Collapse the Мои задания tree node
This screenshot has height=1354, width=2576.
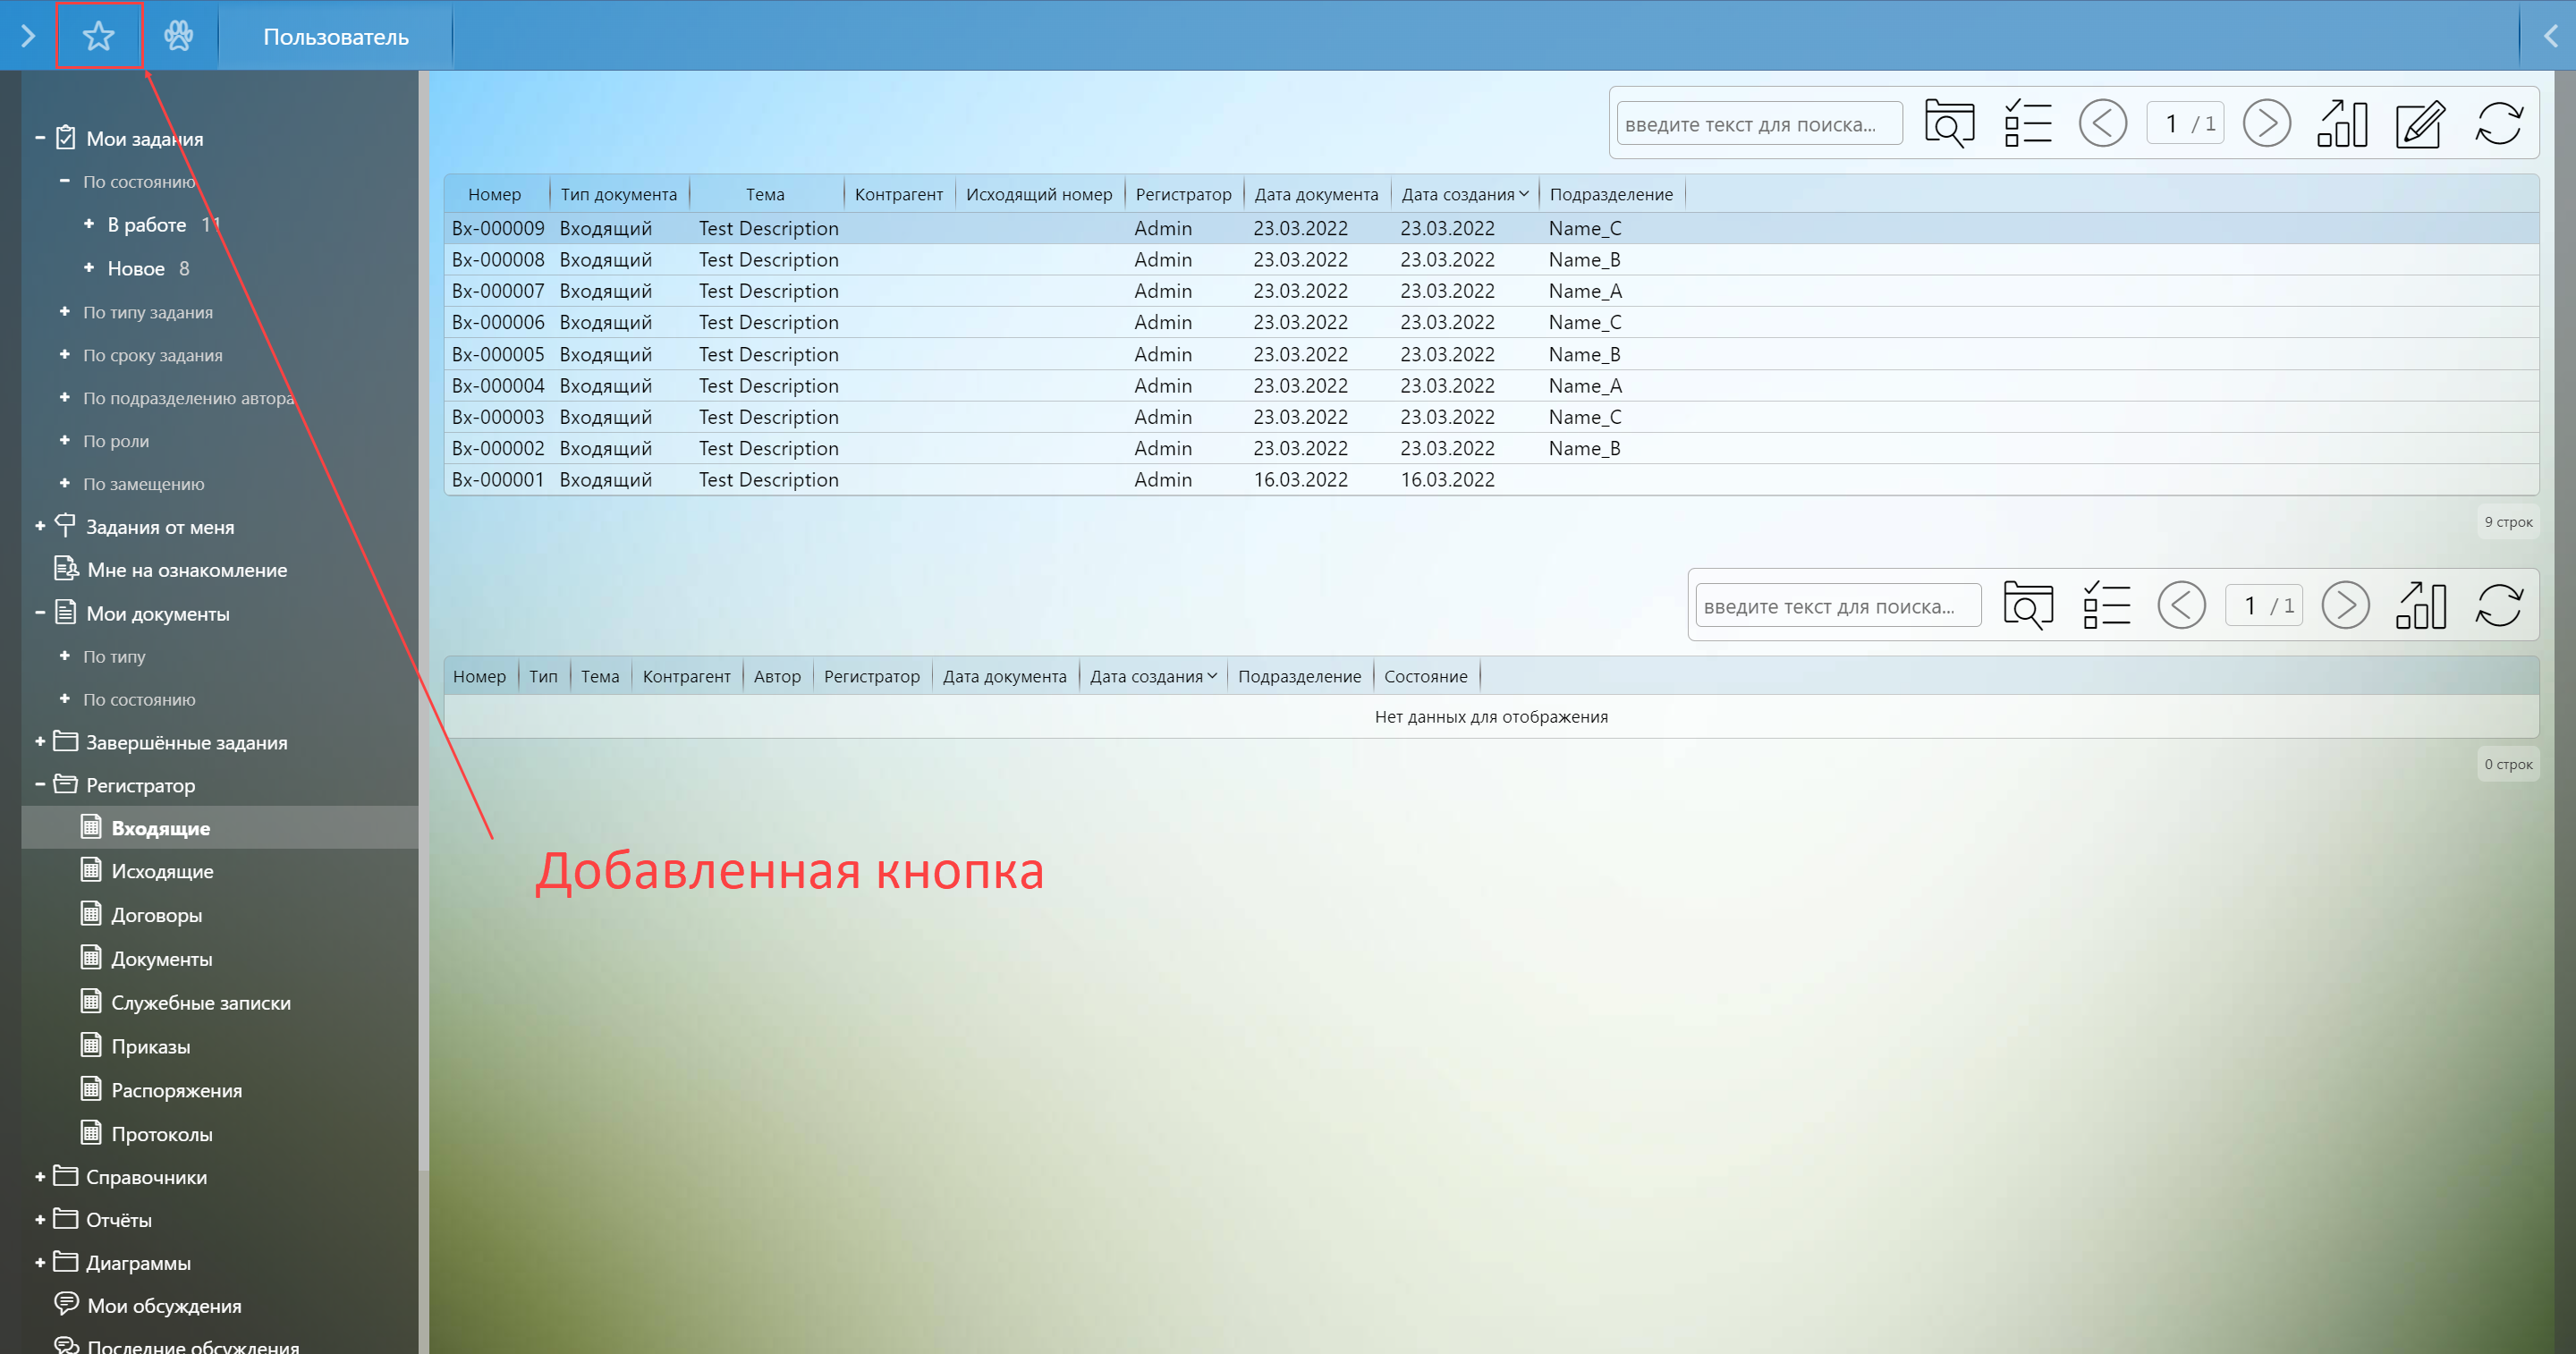point(40,138)
